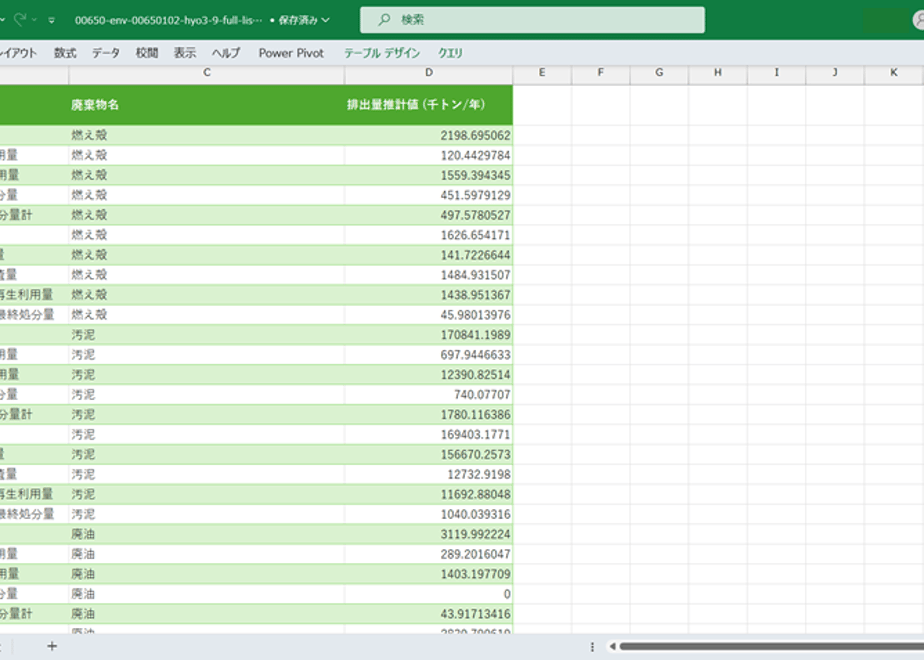
Task: Select column H header
Action: [718, 73]
